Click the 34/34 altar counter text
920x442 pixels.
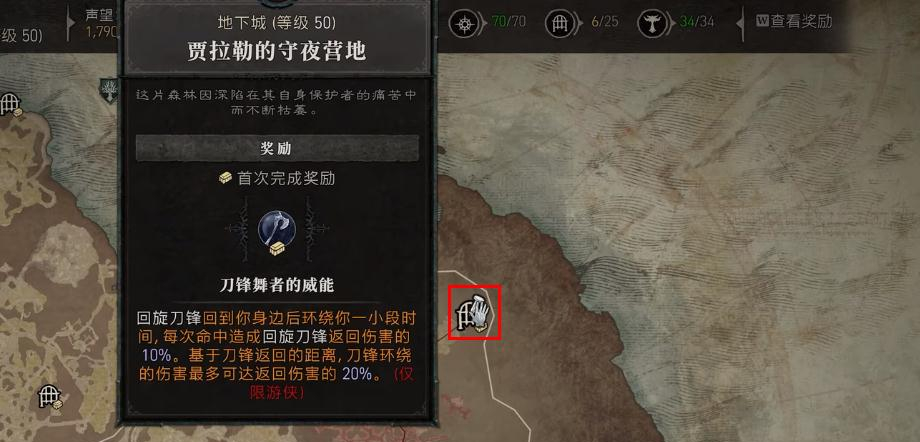pyautogui.click(x=697, y=22)
